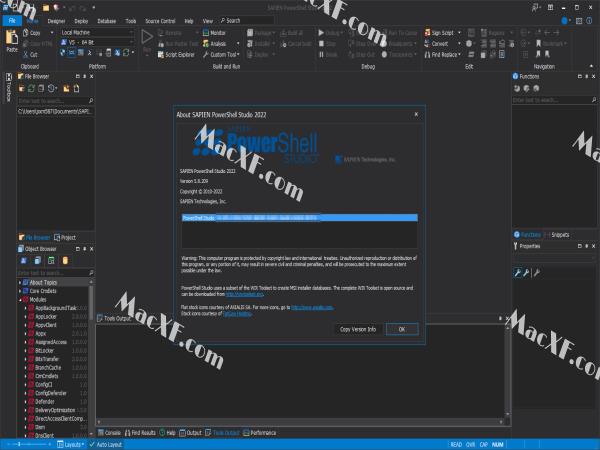Image resolution: width=600 pixels, height=450 pixels.
Task: Toggle the READ indicator in status bar
Action: (x=456, y=444)
